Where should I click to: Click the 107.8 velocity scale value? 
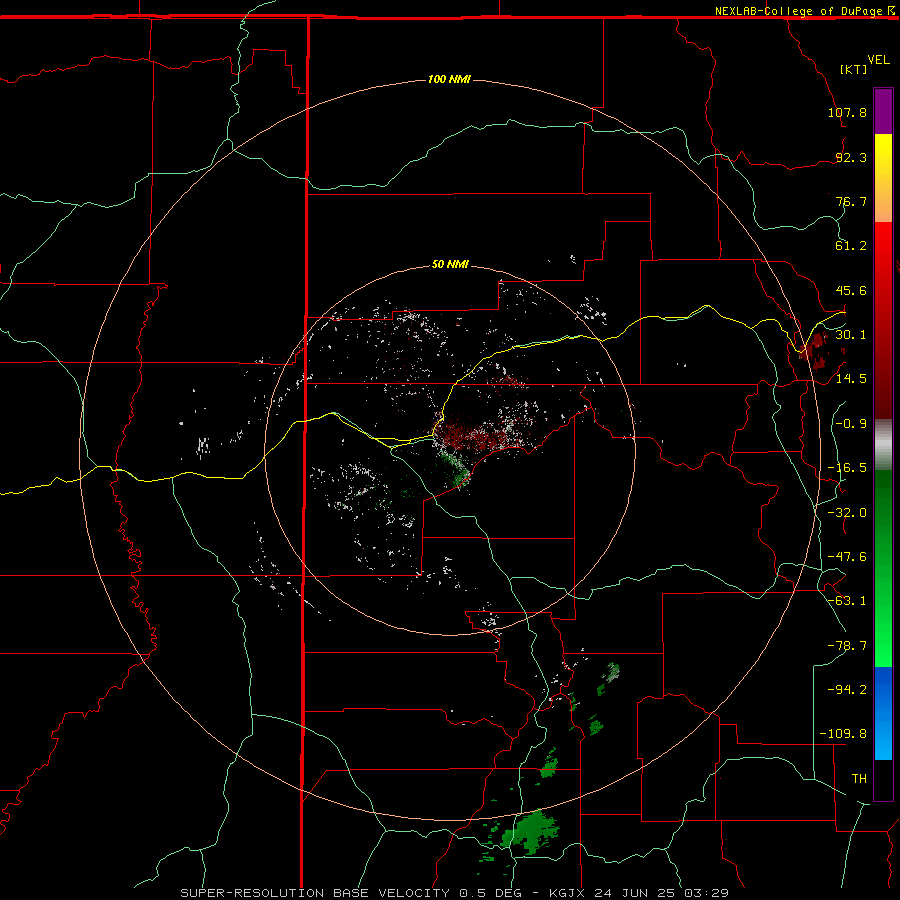pos(847,112)
